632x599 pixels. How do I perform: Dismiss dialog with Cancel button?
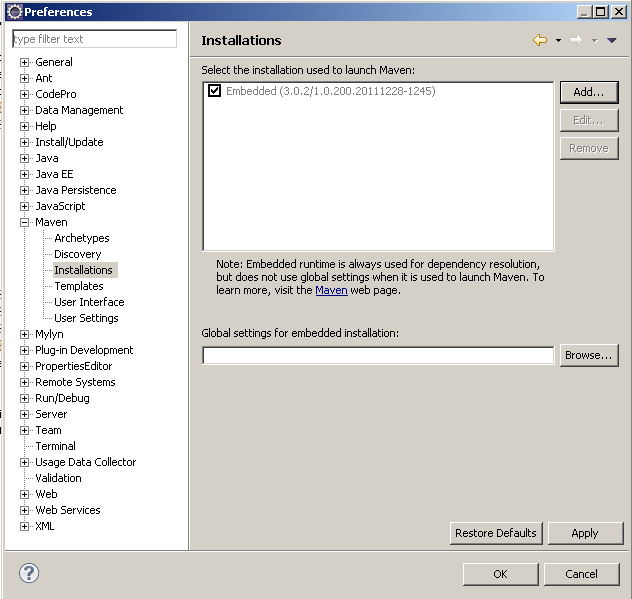coord(582,574)
